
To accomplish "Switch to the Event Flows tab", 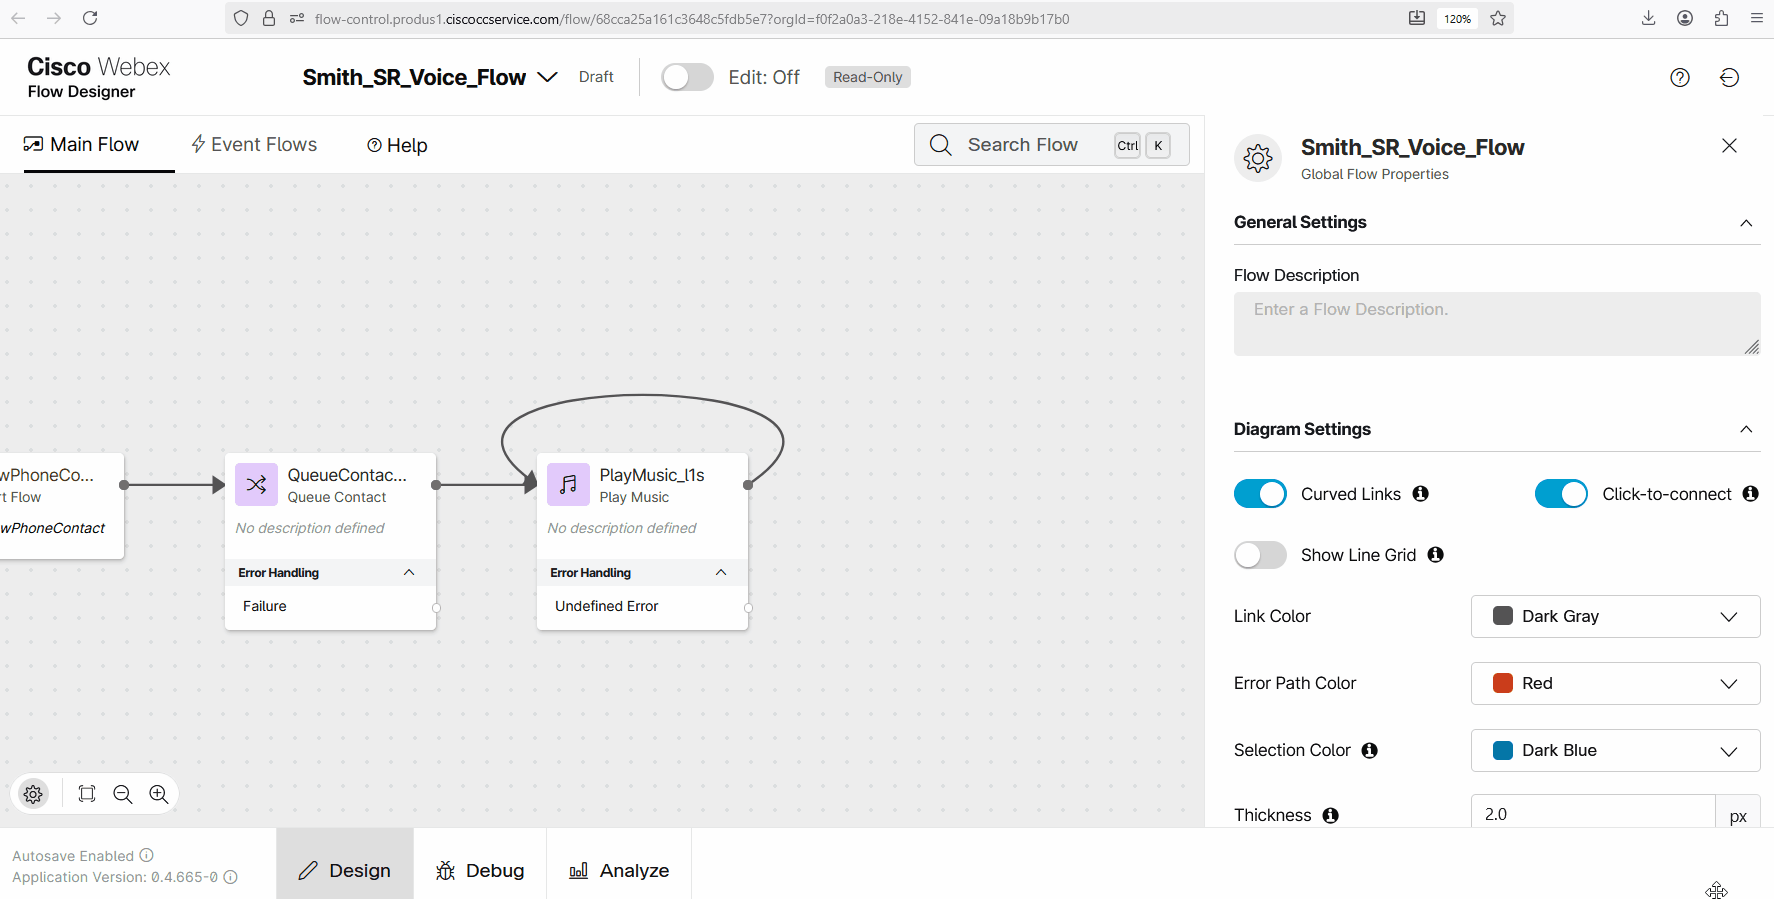I will point(254,145).
